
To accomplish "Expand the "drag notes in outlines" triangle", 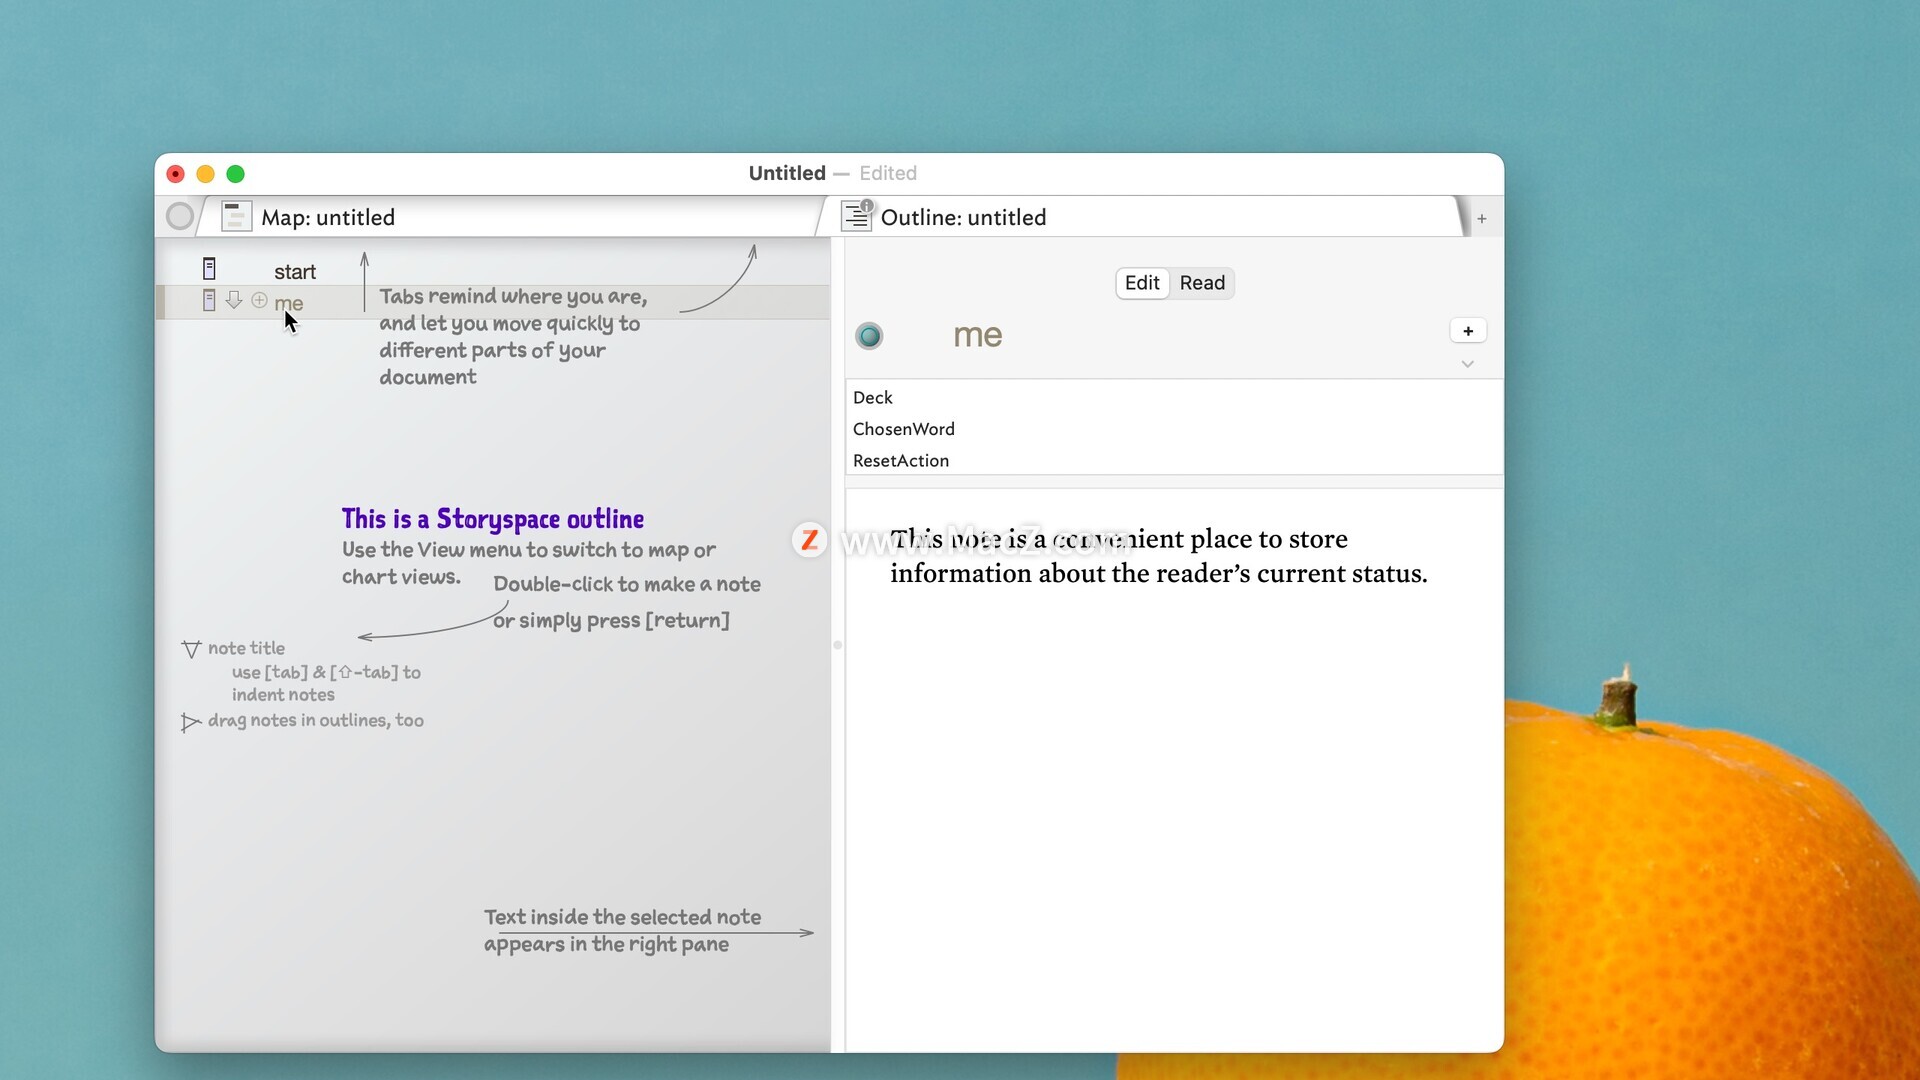I will tap(190, 722).
